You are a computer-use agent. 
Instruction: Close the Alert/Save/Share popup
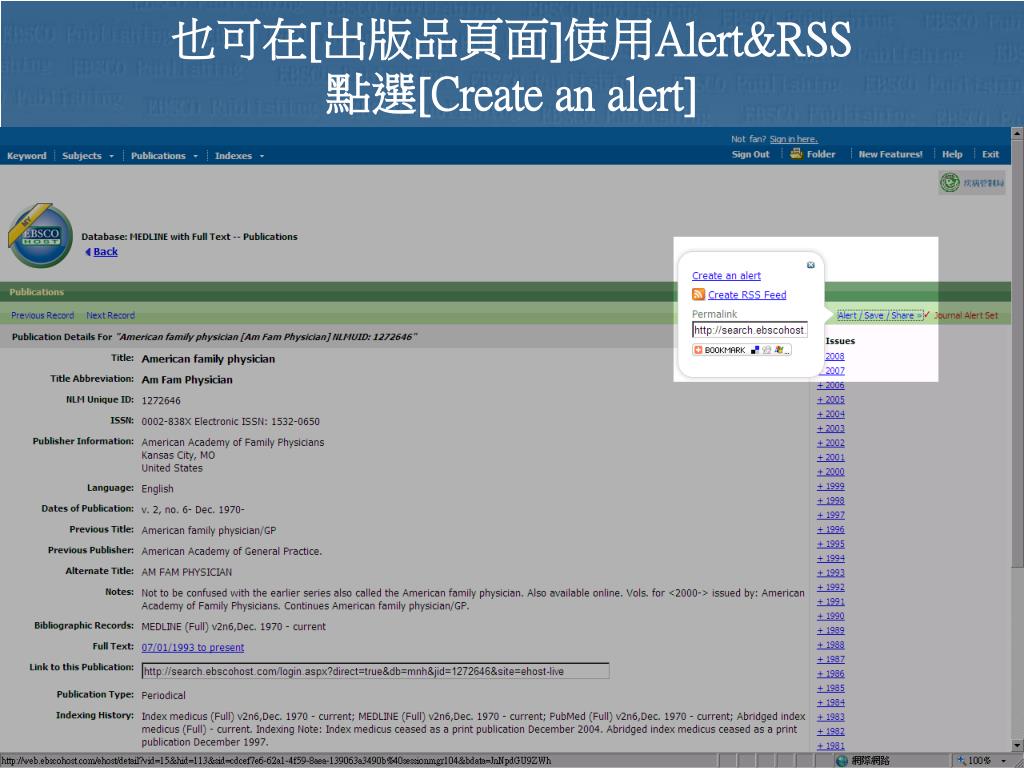(810, 265)
